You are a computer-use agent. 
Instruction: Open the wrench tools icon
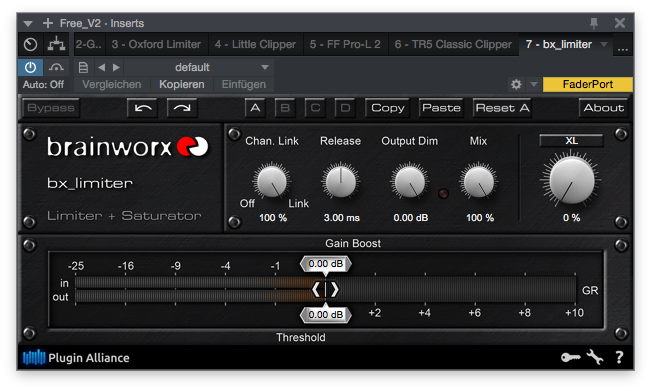595,357
